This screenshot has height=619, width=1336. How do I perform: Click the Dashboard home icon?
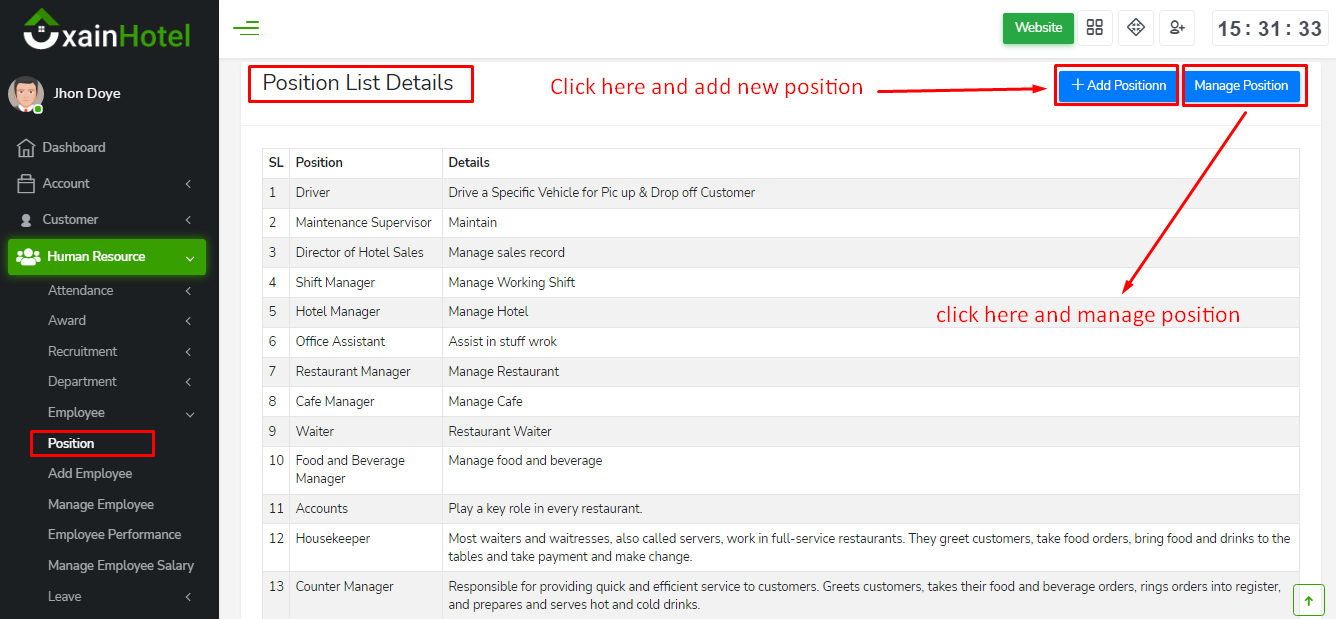(26, 148)
